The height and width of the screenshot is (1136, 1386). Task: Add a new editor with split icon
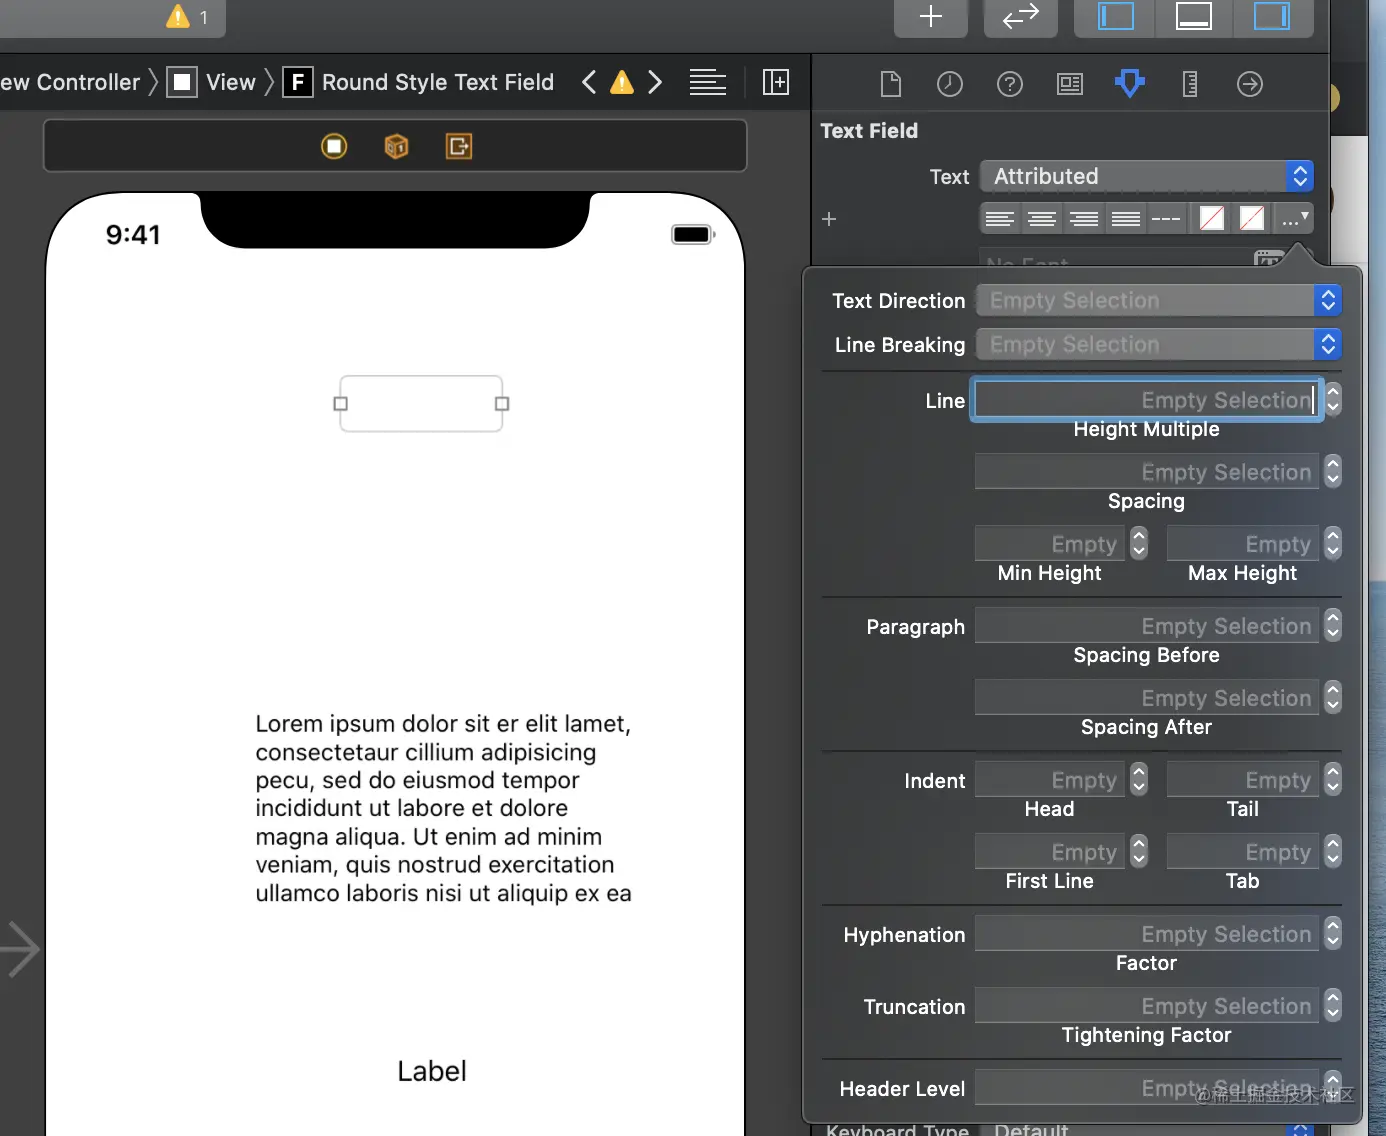(776, 82)
